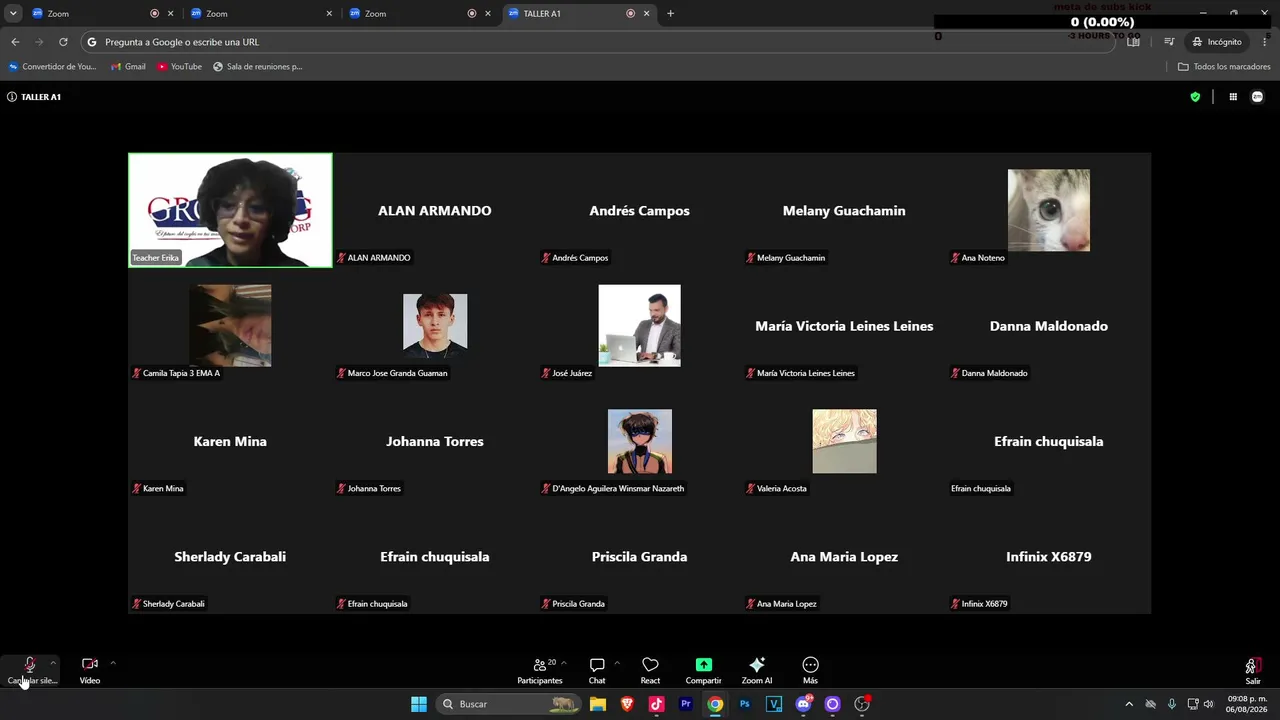Open the Todos los marcadores folder
The width and height of the screenshot is (1280, 720).
pyautogui.click(x=1224, y=67)
